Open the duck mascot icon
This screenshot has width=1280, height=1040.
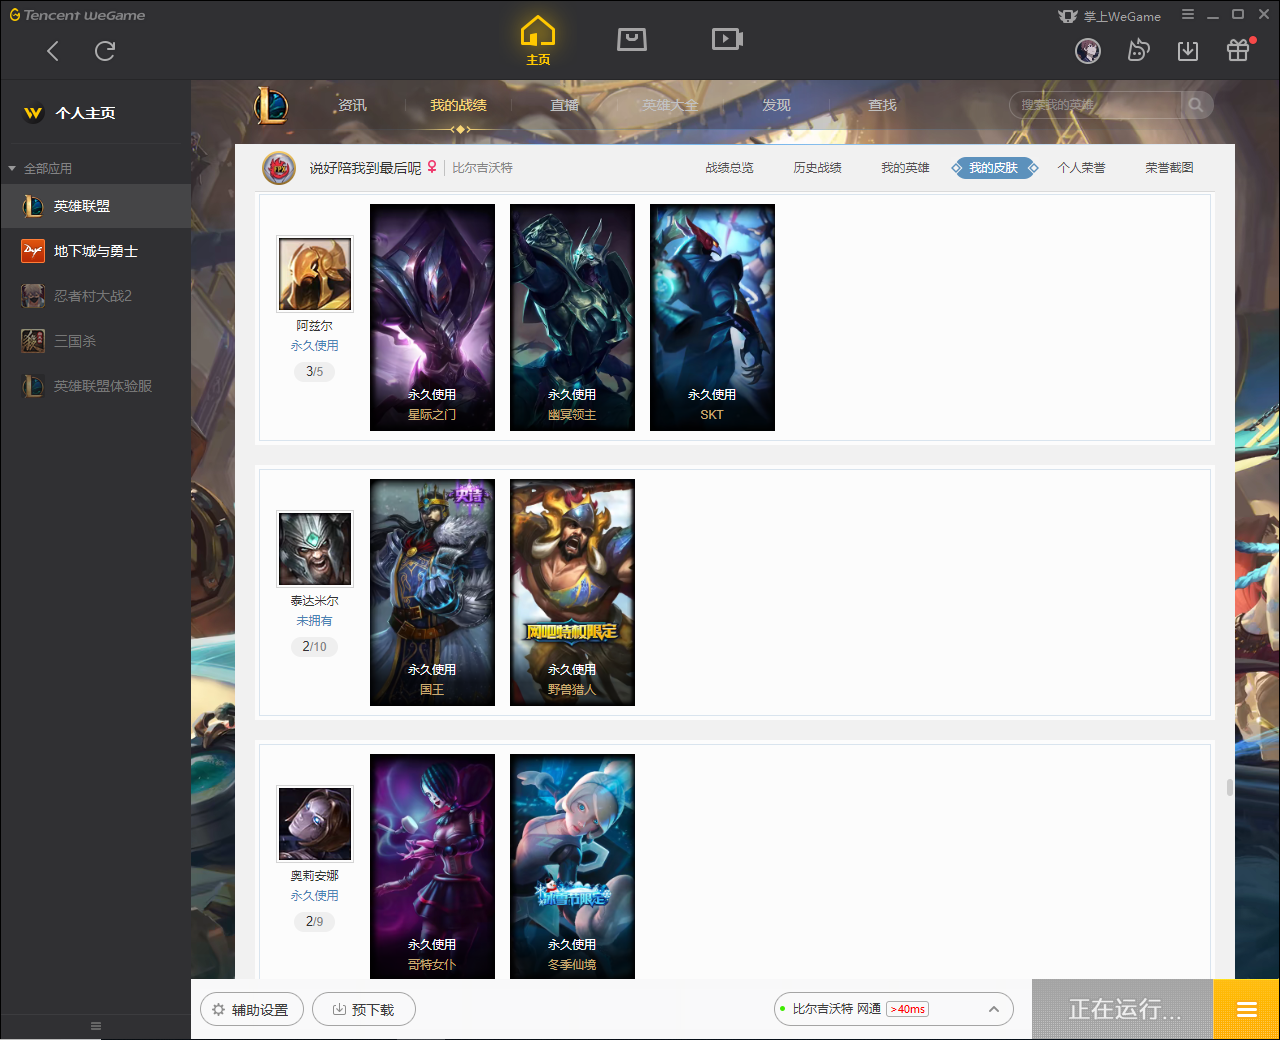coord(1138,50)
